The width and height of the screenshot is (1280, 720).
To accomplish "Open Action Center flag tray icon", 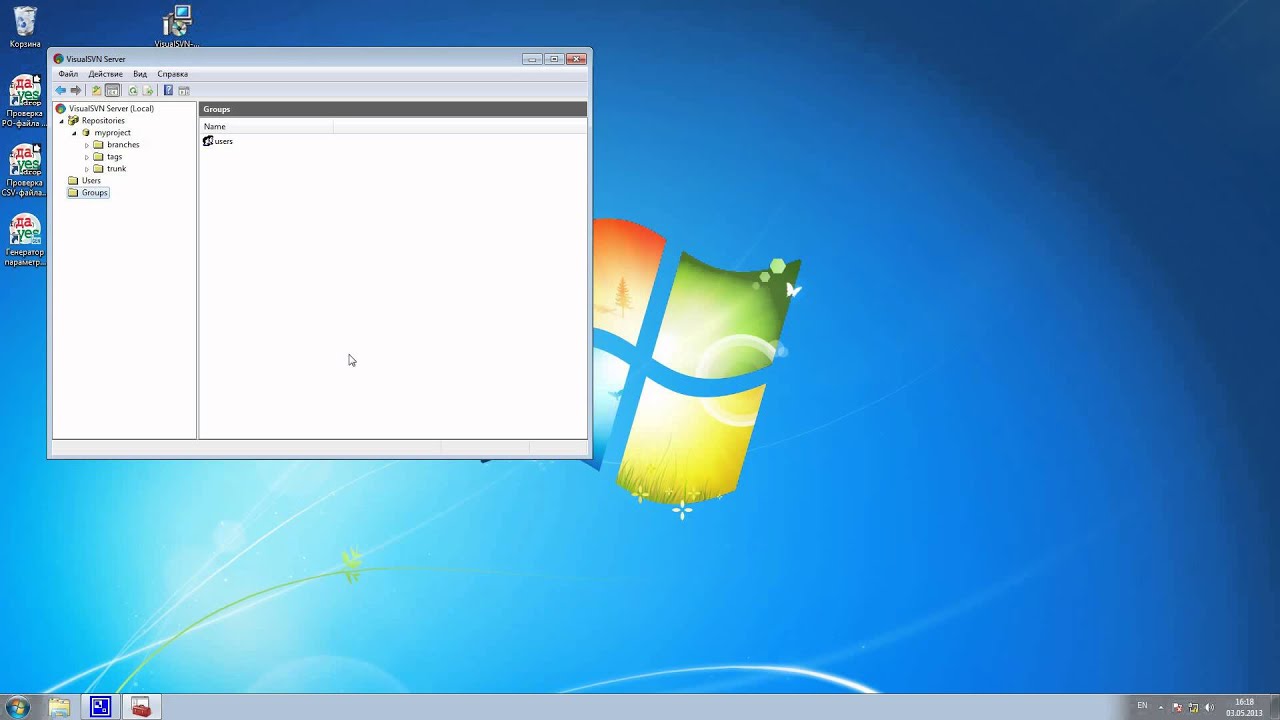I will [x=1177, y=708].
